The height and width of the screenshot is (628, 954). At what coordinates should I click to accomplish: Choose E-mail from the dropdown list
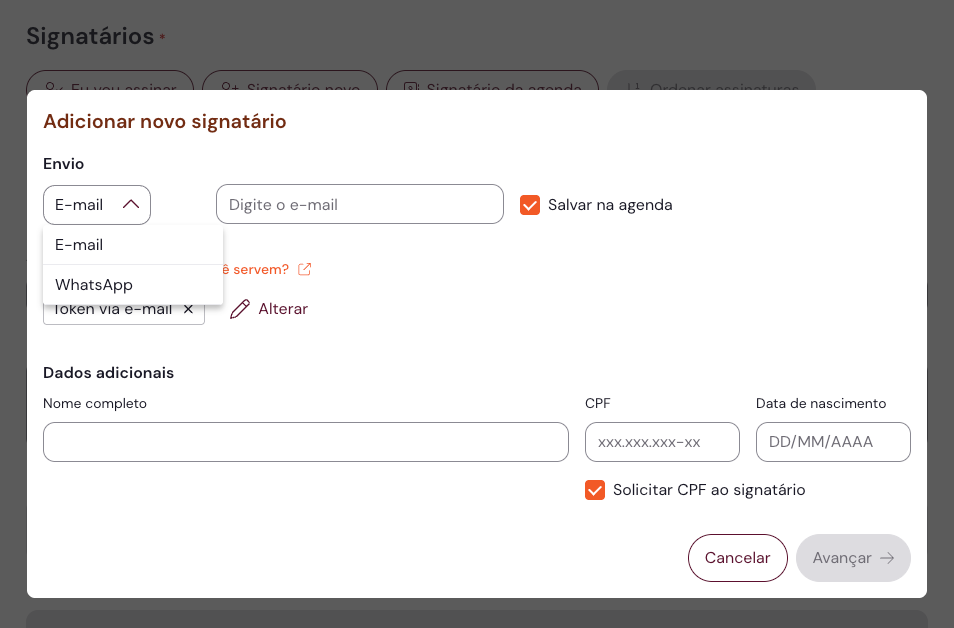tap(80, 245)
